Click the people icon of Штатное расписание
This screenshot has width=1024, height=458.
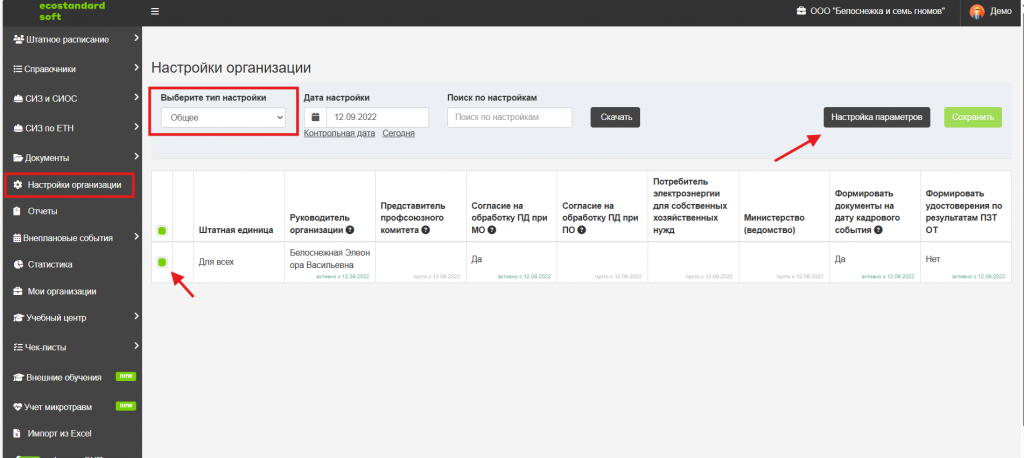coord(18,39)
